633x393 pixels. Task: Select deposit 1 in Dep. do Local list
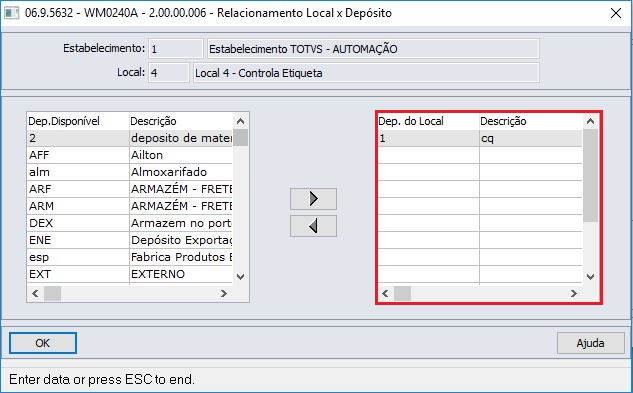(480, 138)
